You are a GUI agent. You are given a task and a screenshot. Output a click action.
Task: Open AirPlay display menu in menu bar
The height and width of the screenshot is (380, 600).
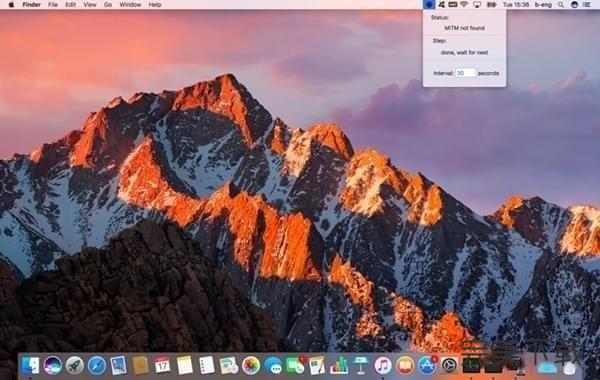pyautogui.click(x=477, y=5)
